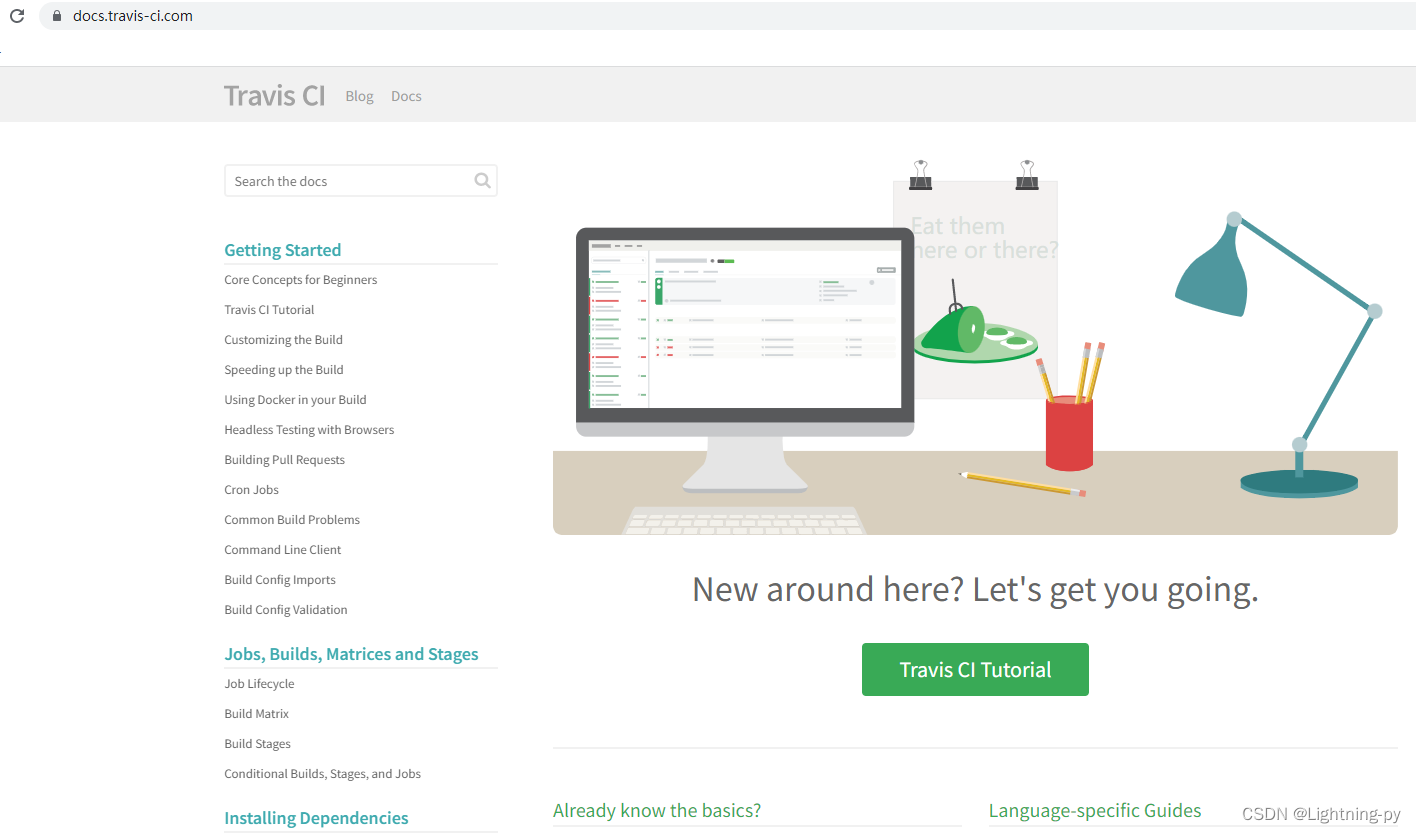This screenshot has height=833, width=1416.
Task: Open Core Concepts for Beginners
Action: coord(301,280)
